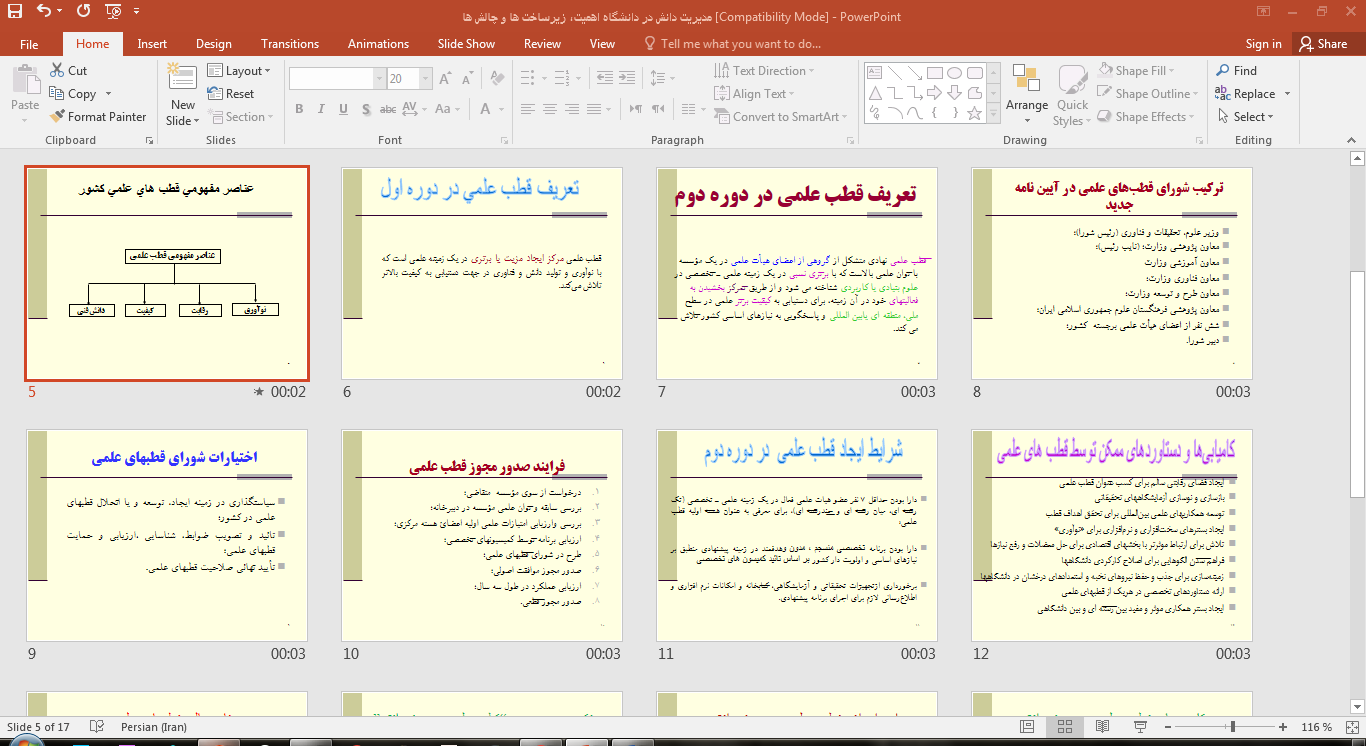This screenshot has height=746, width=1366.
Task: Click Sign in link at top right
Action: click(1263, 44)
